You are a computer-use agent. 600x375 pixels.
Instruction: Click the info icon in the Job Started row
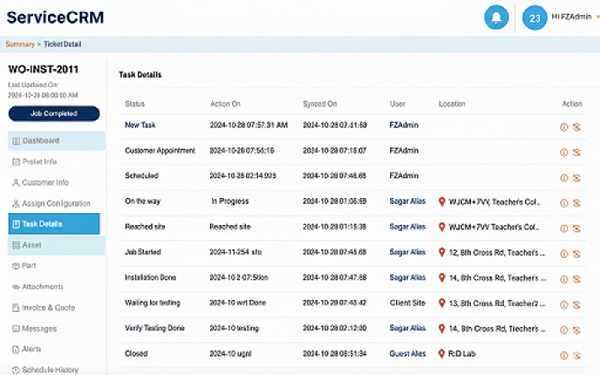pos(564,254)
